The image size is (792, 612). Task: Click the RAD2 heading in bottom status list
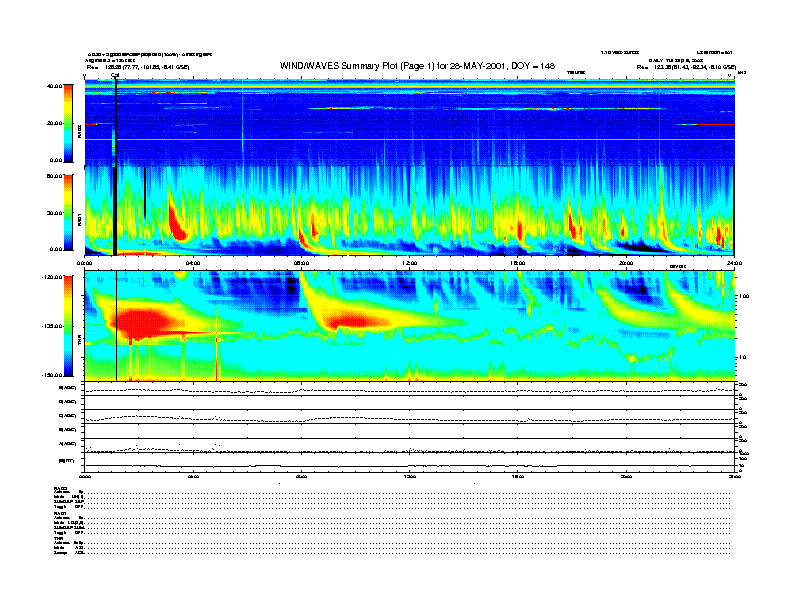pos(61,488)
